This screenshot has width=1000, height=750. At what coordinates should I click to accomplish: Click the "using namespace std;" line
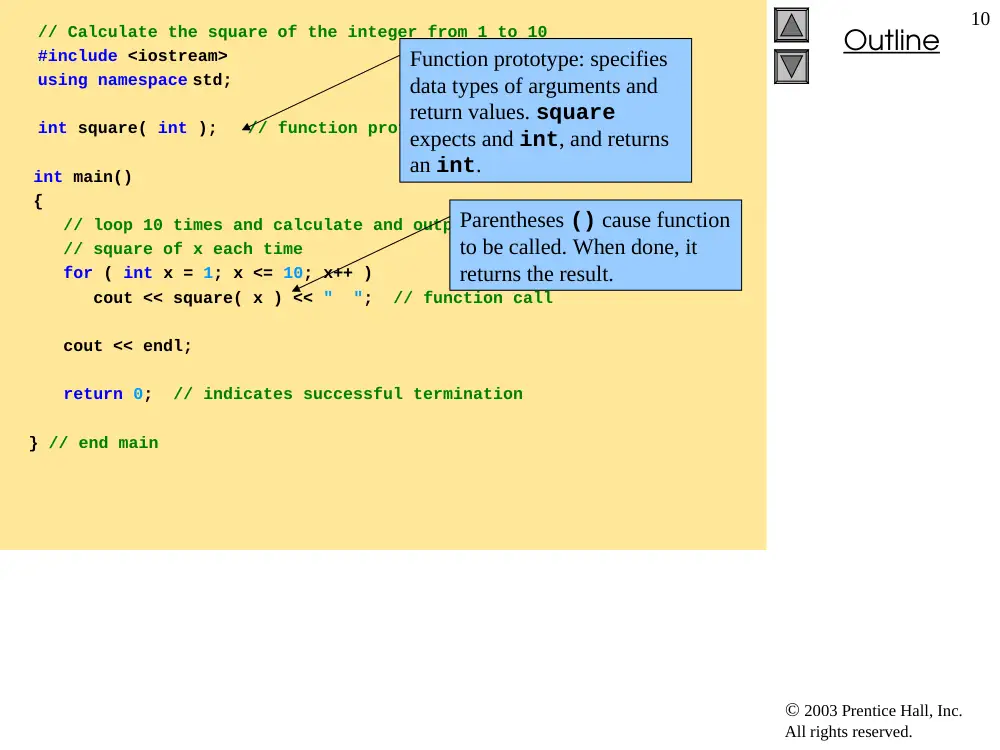[x=134, y=80]
